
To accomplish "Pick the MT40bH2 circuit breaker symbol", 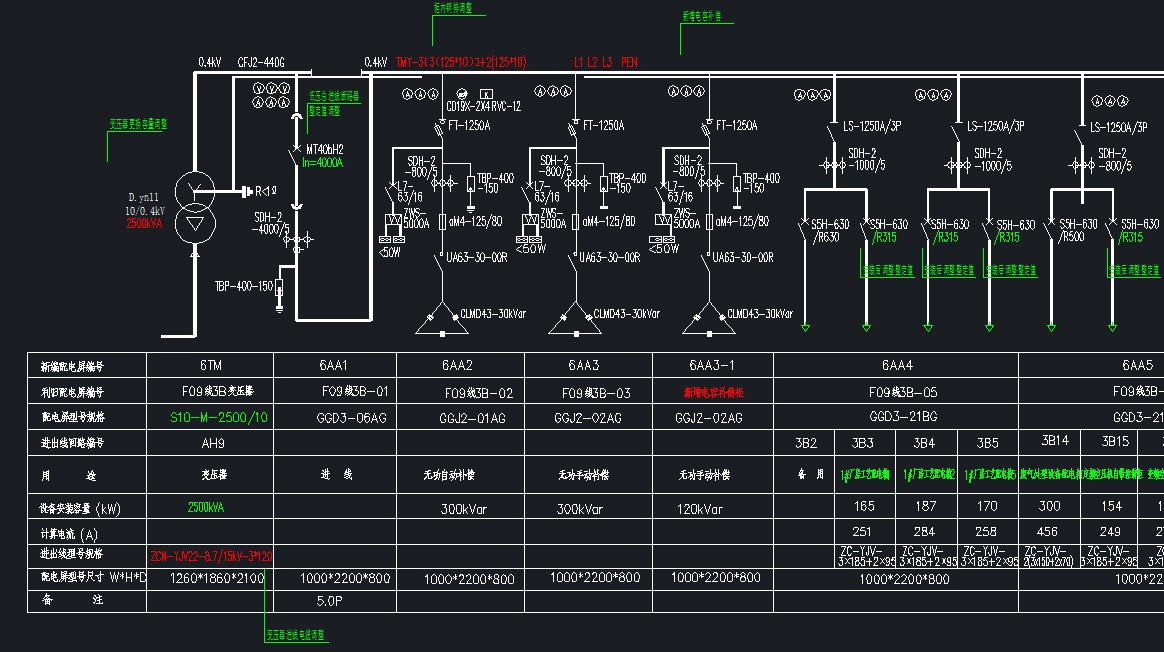I will (296, 155).
